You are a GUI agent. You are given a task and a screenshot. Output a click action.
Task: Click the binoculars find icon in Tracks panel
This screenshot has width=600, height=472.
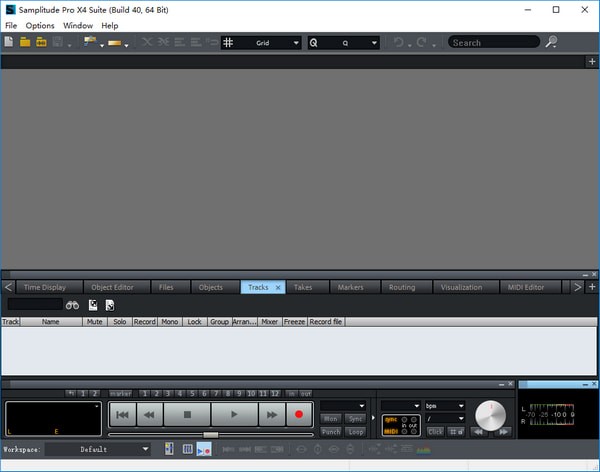(72, 305)
